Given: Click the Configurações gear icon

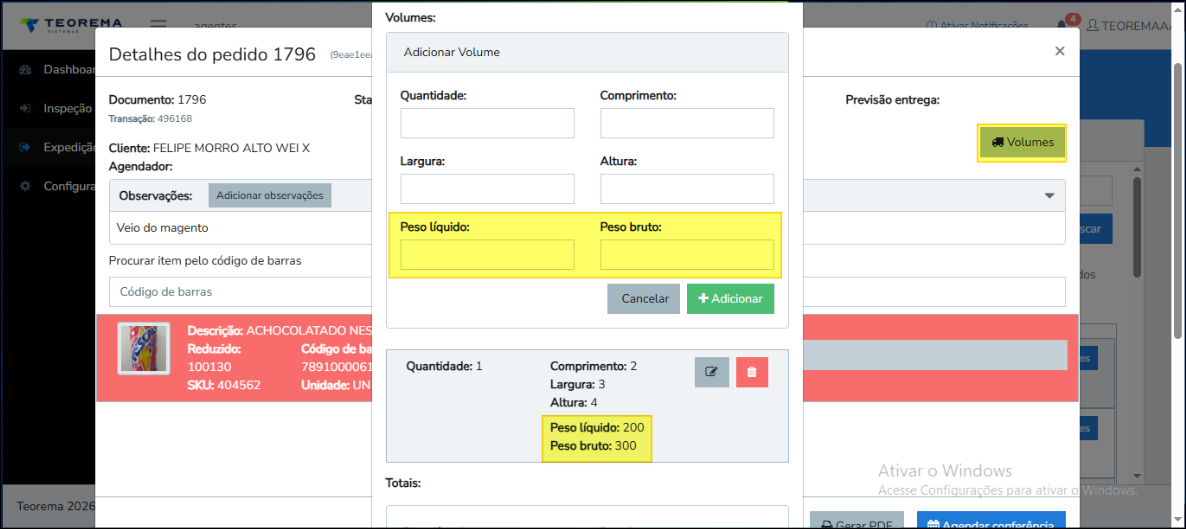Looking at the screenshot, I should [25, 186].
